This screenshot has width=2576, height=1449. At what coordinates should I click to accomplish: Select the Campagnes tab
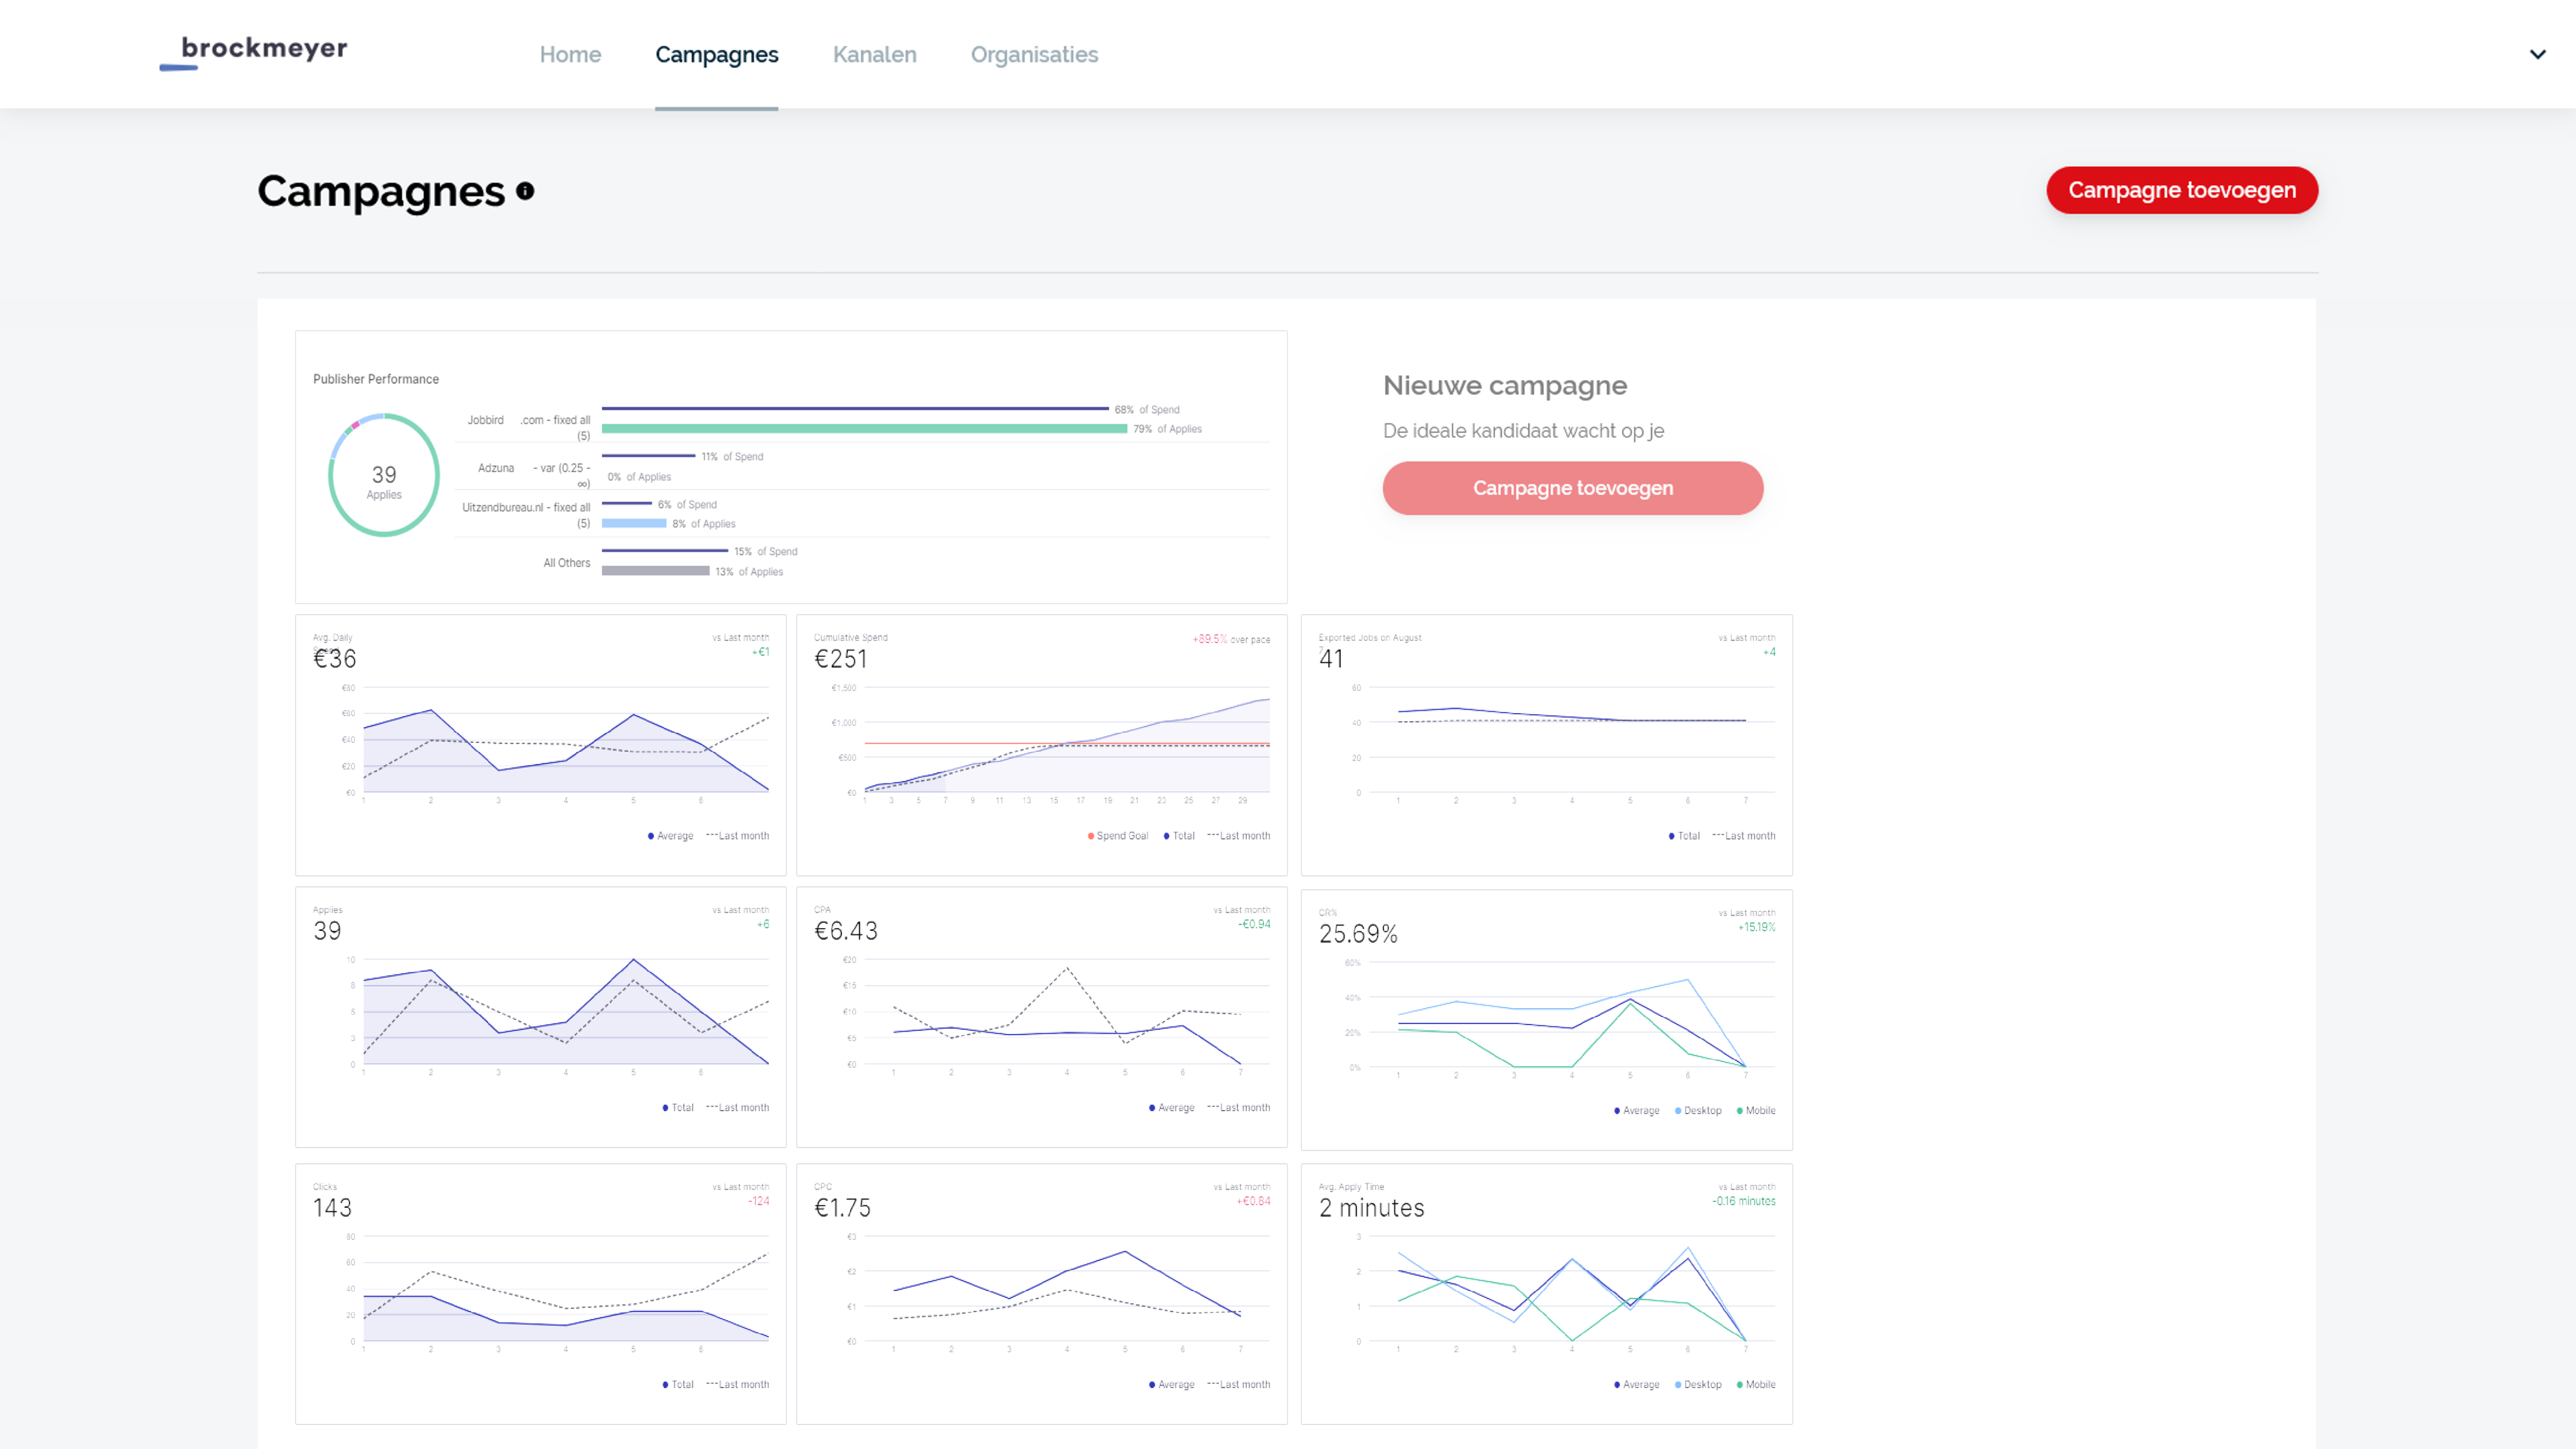[716, 54]
